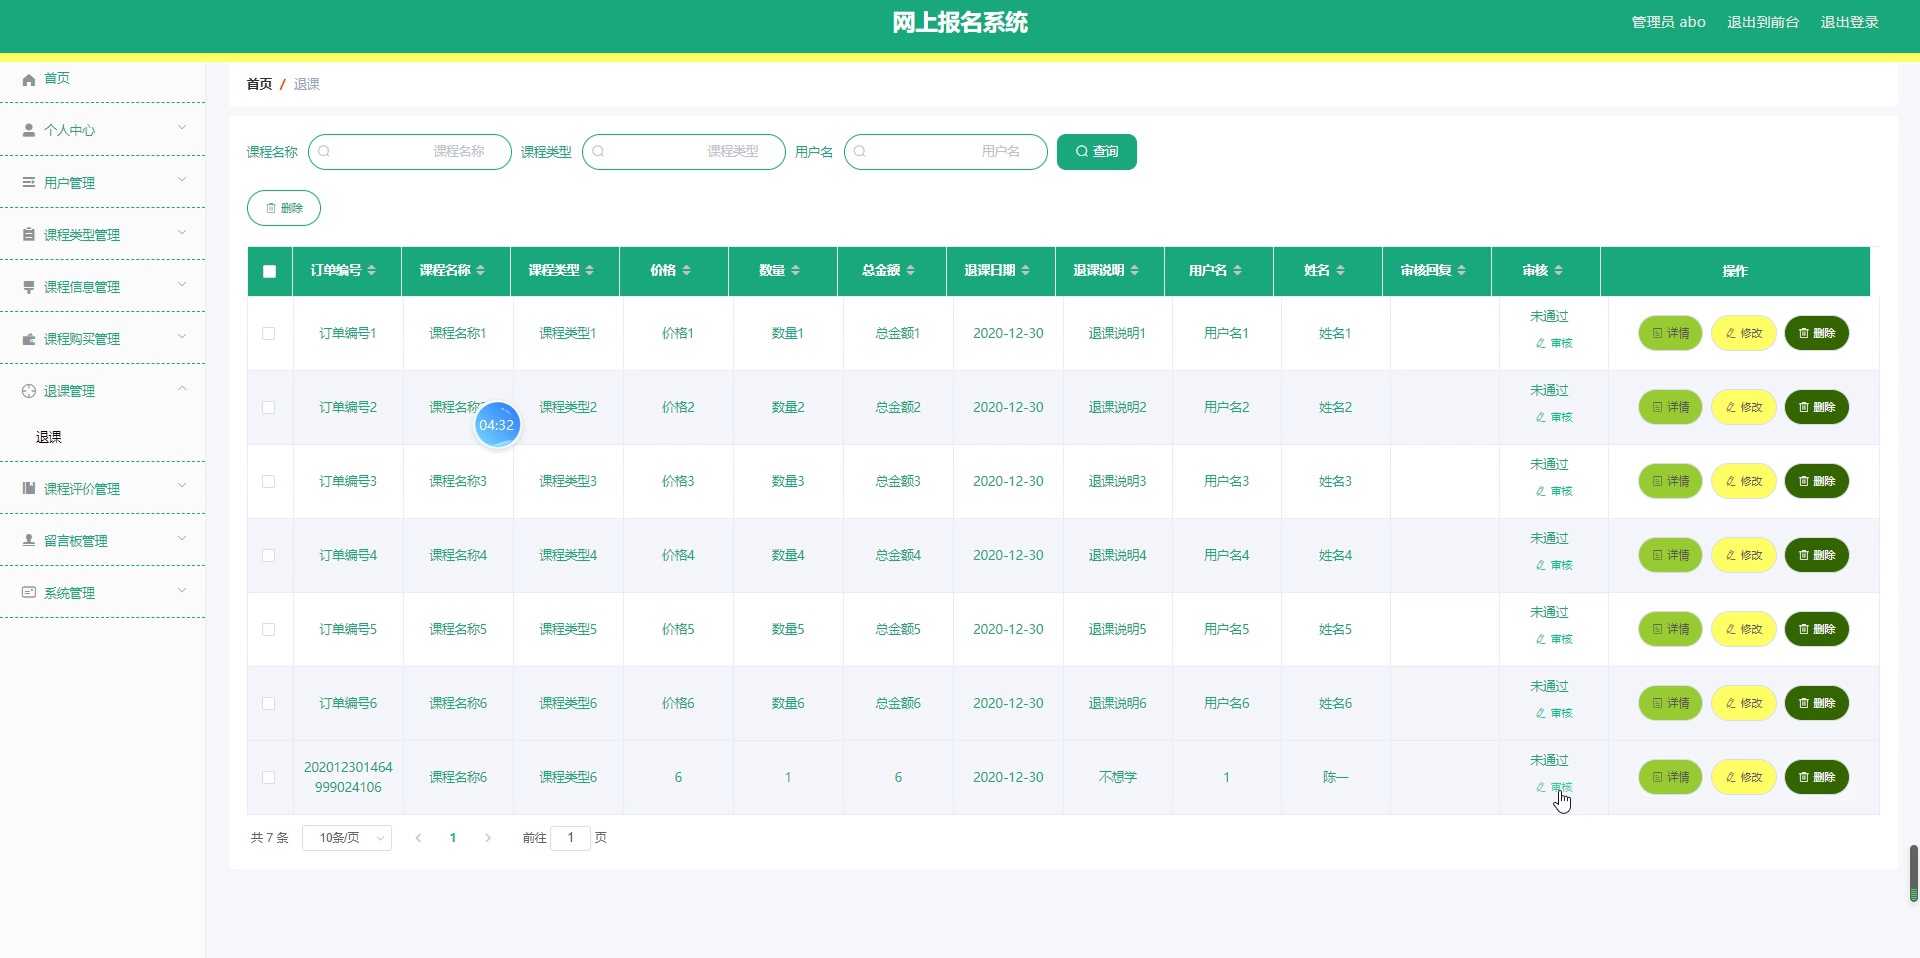Check the row checkbox for 订单编号5
Image resolution: width=1920 pixels, height=958 pixels.
tap(269, 630)
